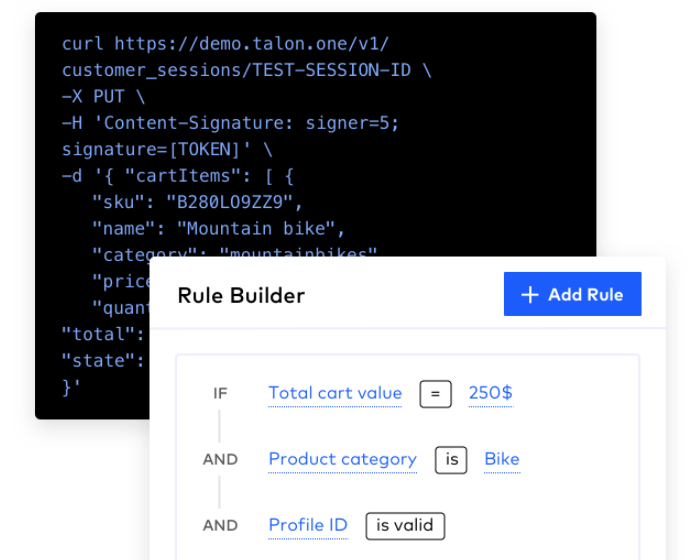Click the Mountain bike name line
Image resolution: width=696 pixels, height=560 pixels.
pos(218,228)
